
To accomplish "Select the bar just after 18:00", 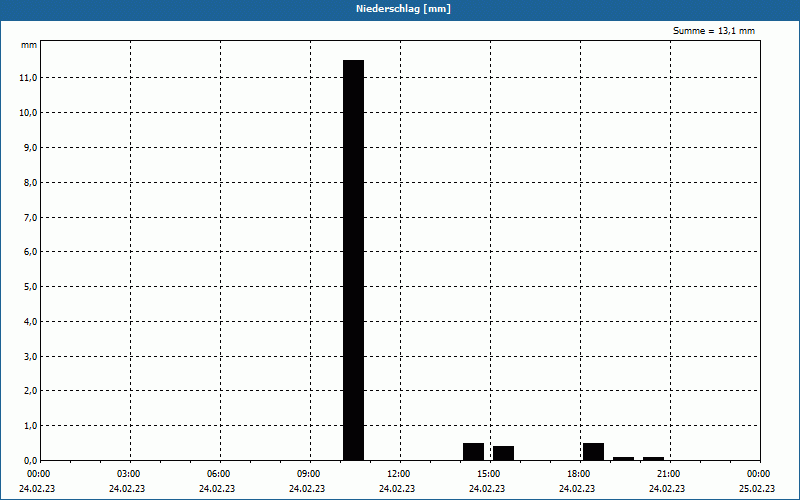I will [593, 452].
